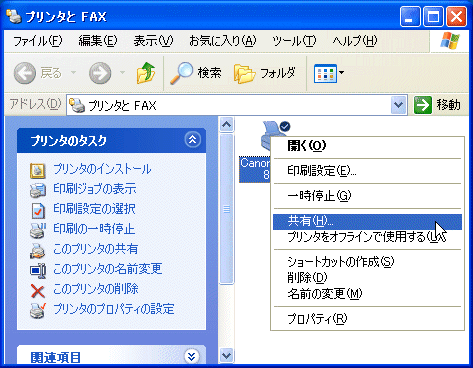Go up one folder level icon

146,73
